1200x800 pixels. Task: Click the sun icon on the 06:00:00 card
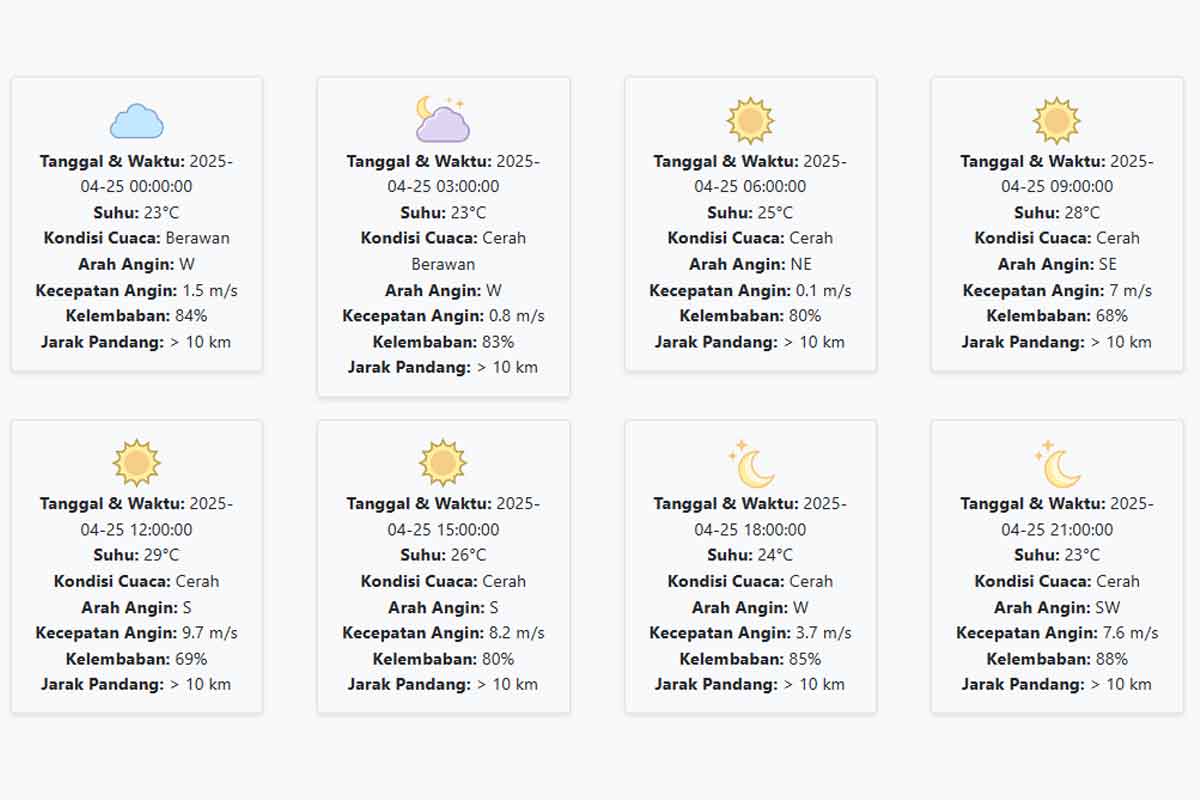[751, 121]
